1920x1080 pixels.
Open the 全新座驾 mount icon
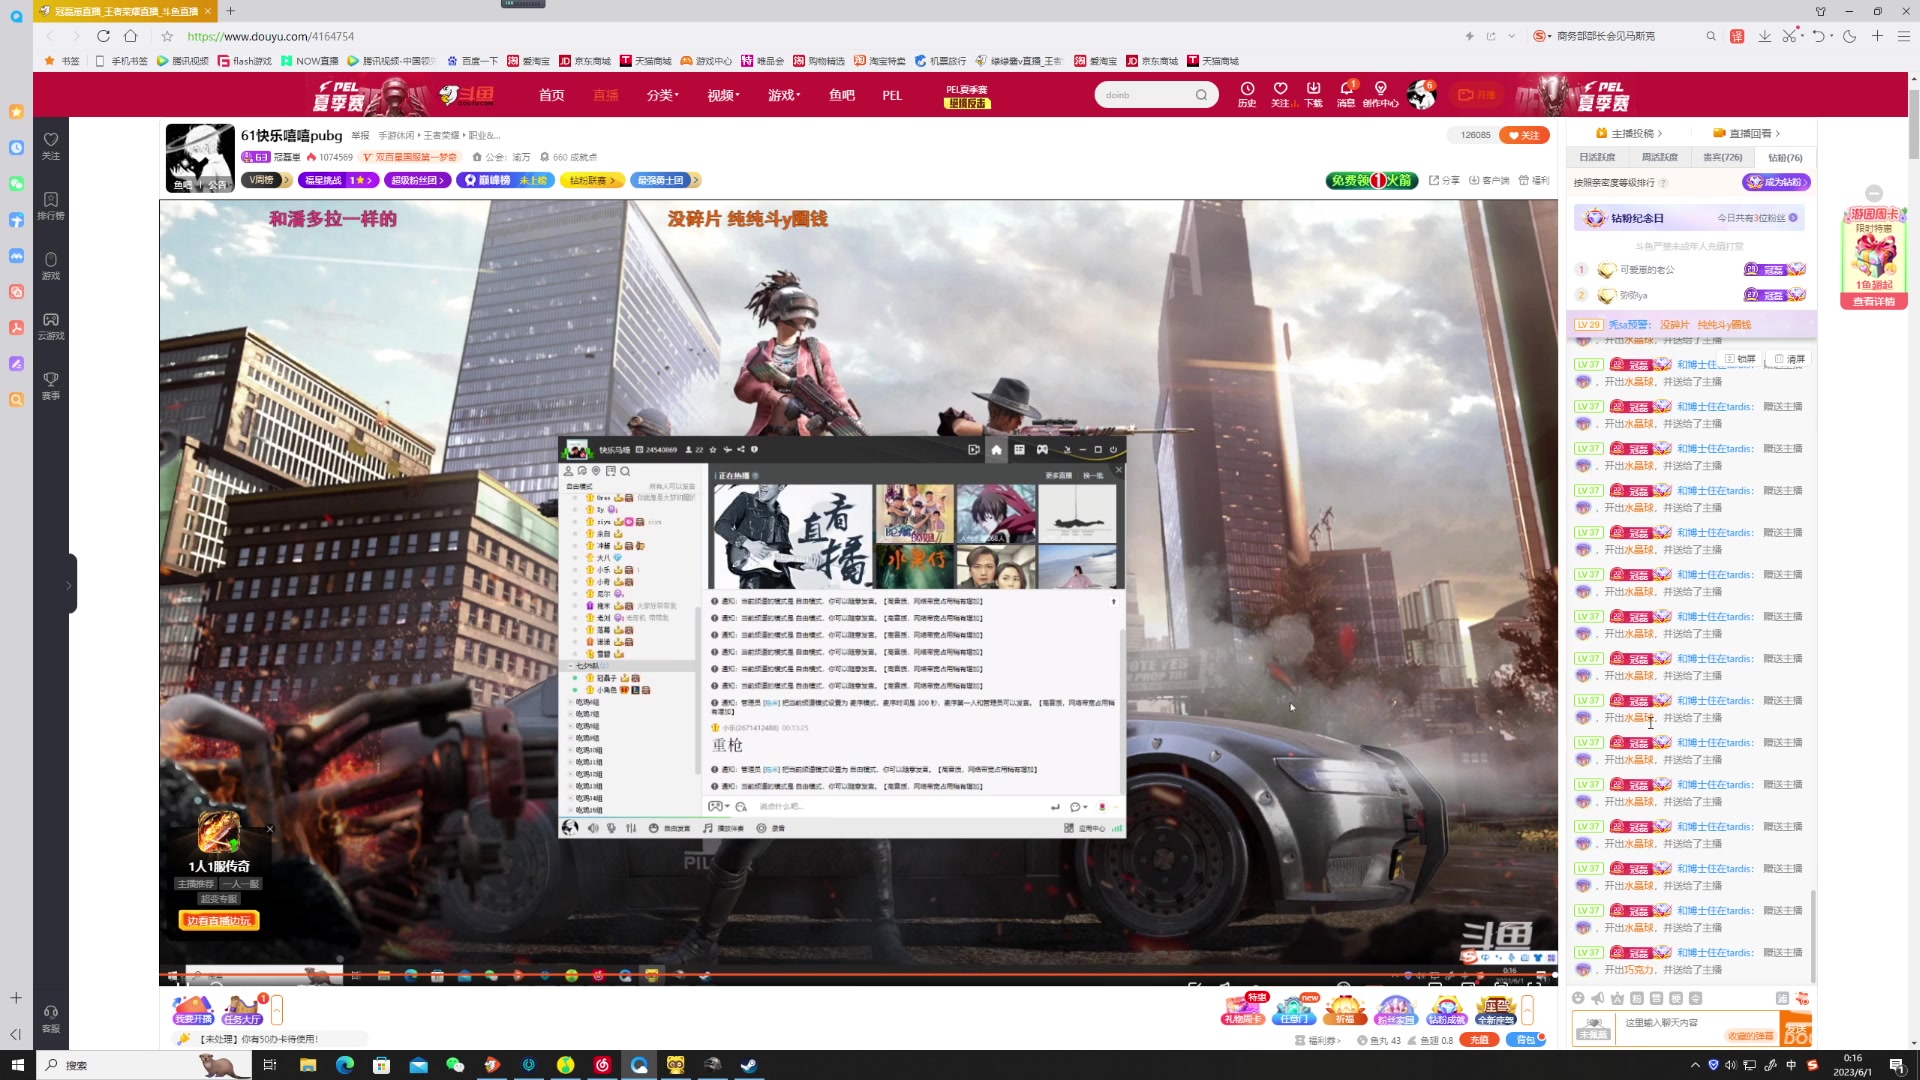[1497, 1010]
